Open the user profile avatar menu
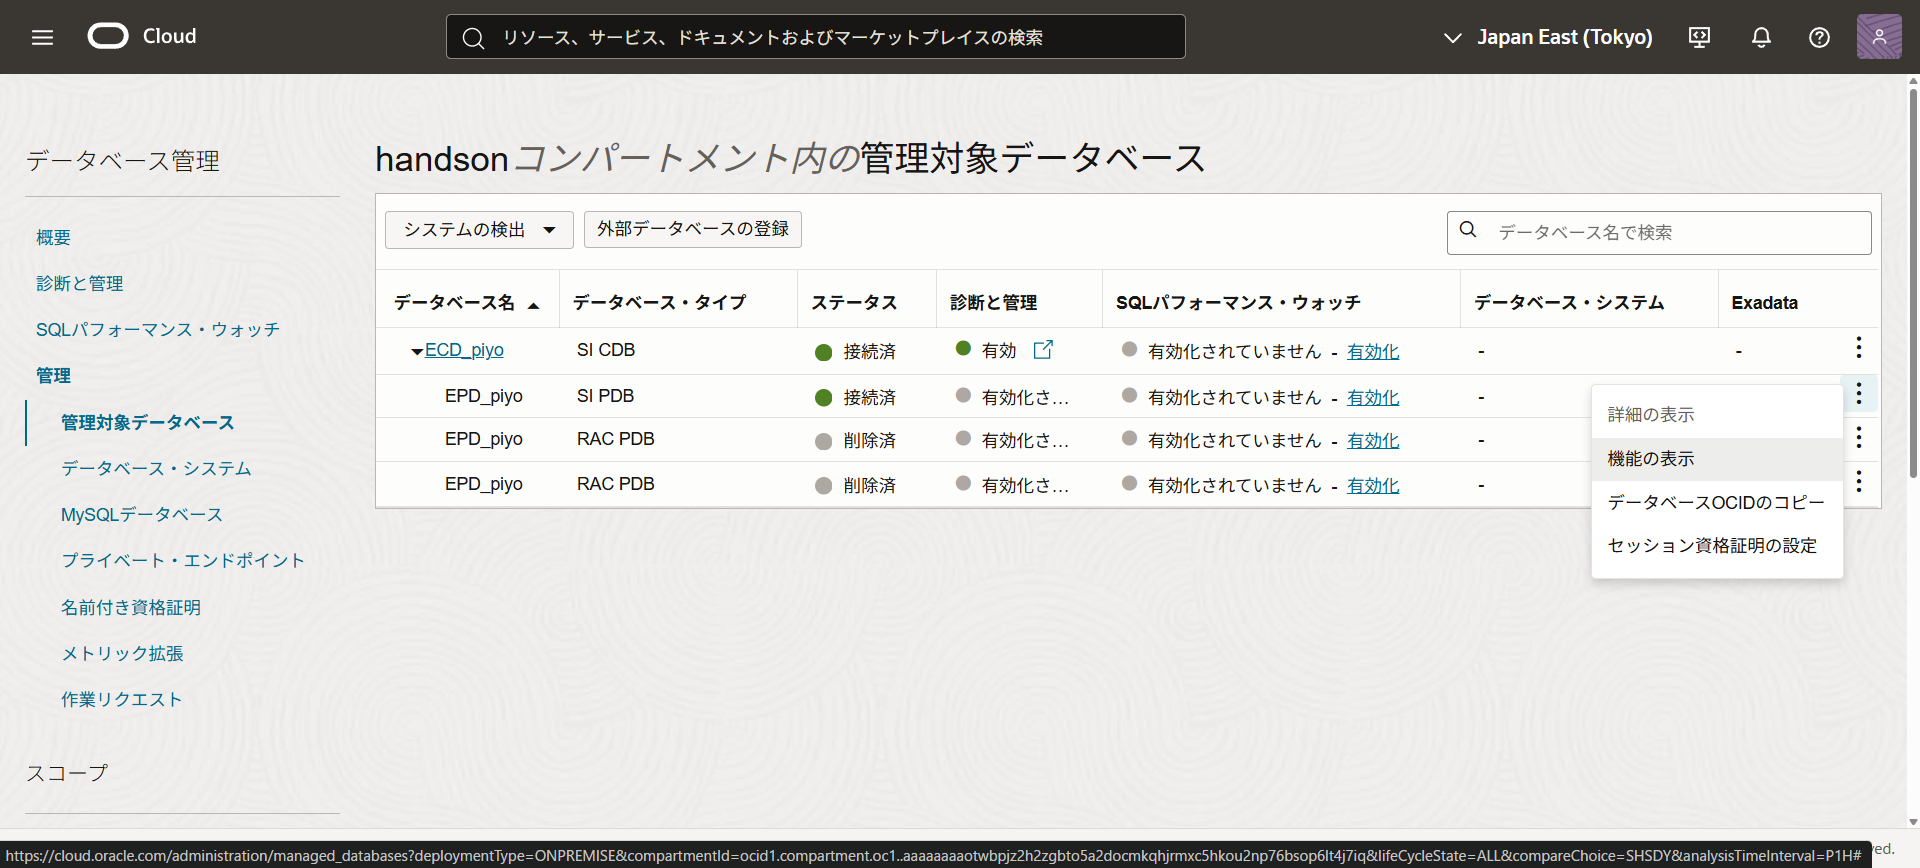 point(1879,37)
